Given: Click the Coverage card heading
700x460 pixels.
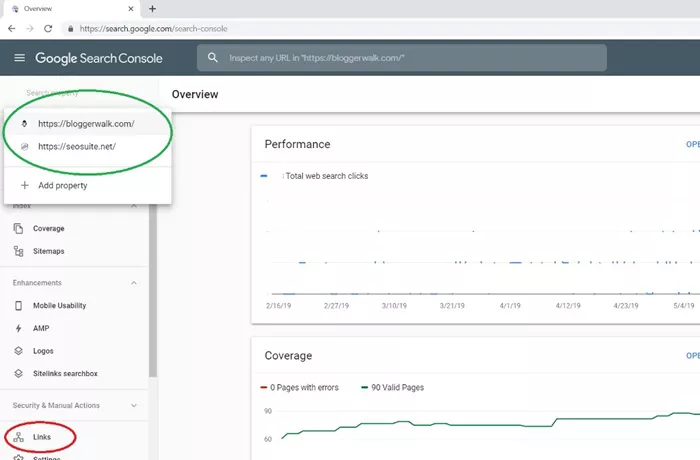Looking at the screenshot, I should 288,355.
